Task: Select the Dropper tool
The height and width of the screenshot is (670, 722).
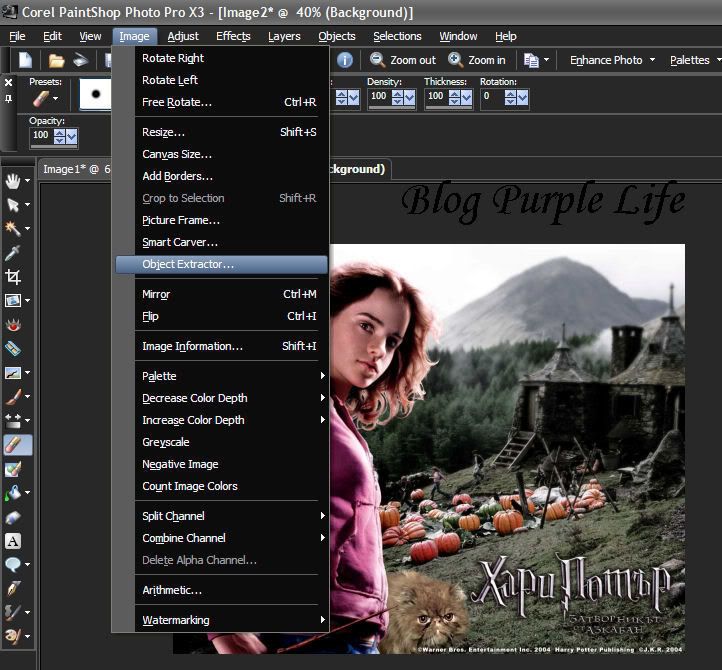Action: pyautogui.click(x=12, y=253)
